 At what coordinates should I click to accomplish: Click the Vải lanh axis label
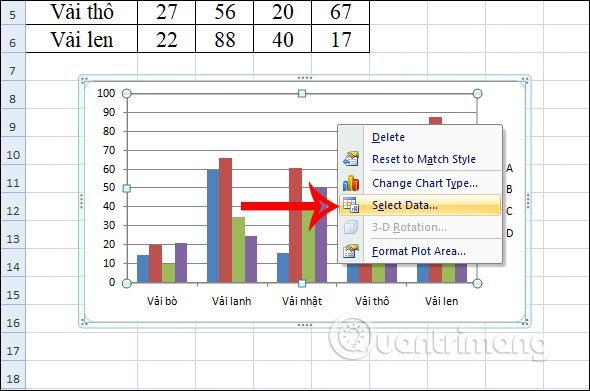coord(231,301)
